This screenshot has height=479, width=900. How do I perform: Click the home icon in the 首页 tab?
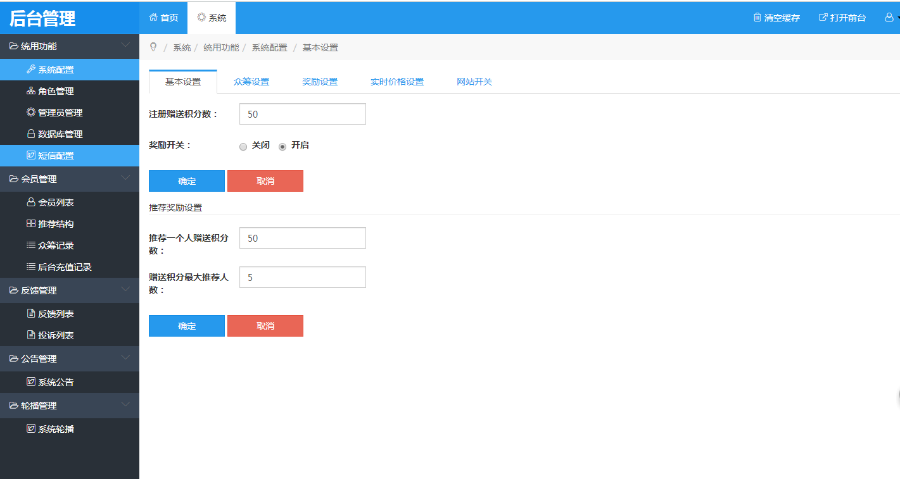(153, 18)
